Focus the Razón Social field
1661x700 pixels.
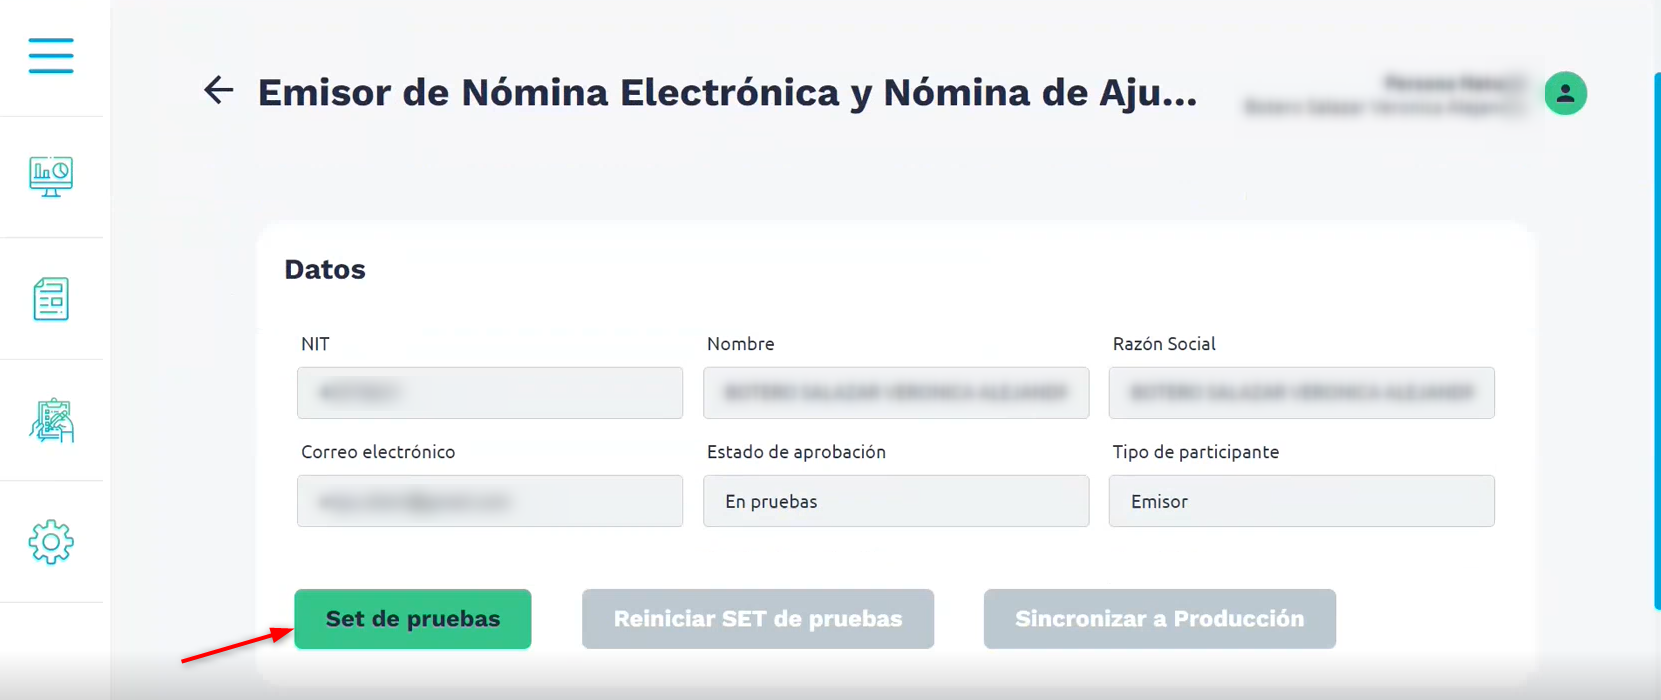pyautogui.click(x=1301, y=393)
